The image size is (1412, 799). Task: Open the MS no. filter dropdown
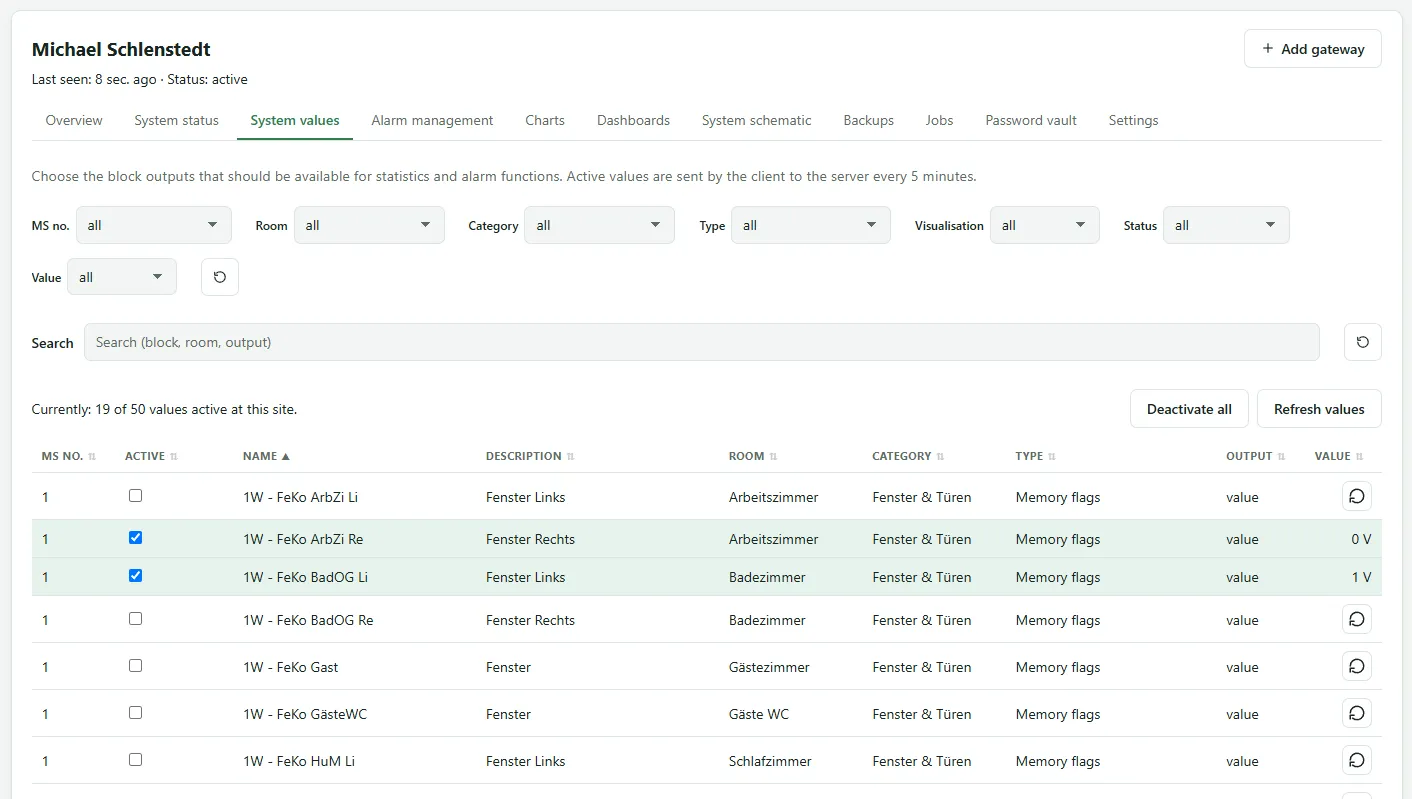[x=154, y=225]
